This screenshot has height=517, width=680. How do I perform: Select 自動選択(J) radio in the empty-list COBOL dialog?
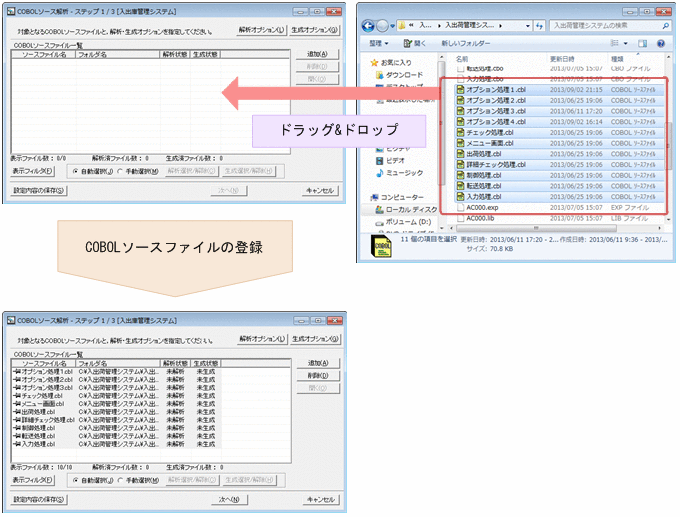[75, 171]
